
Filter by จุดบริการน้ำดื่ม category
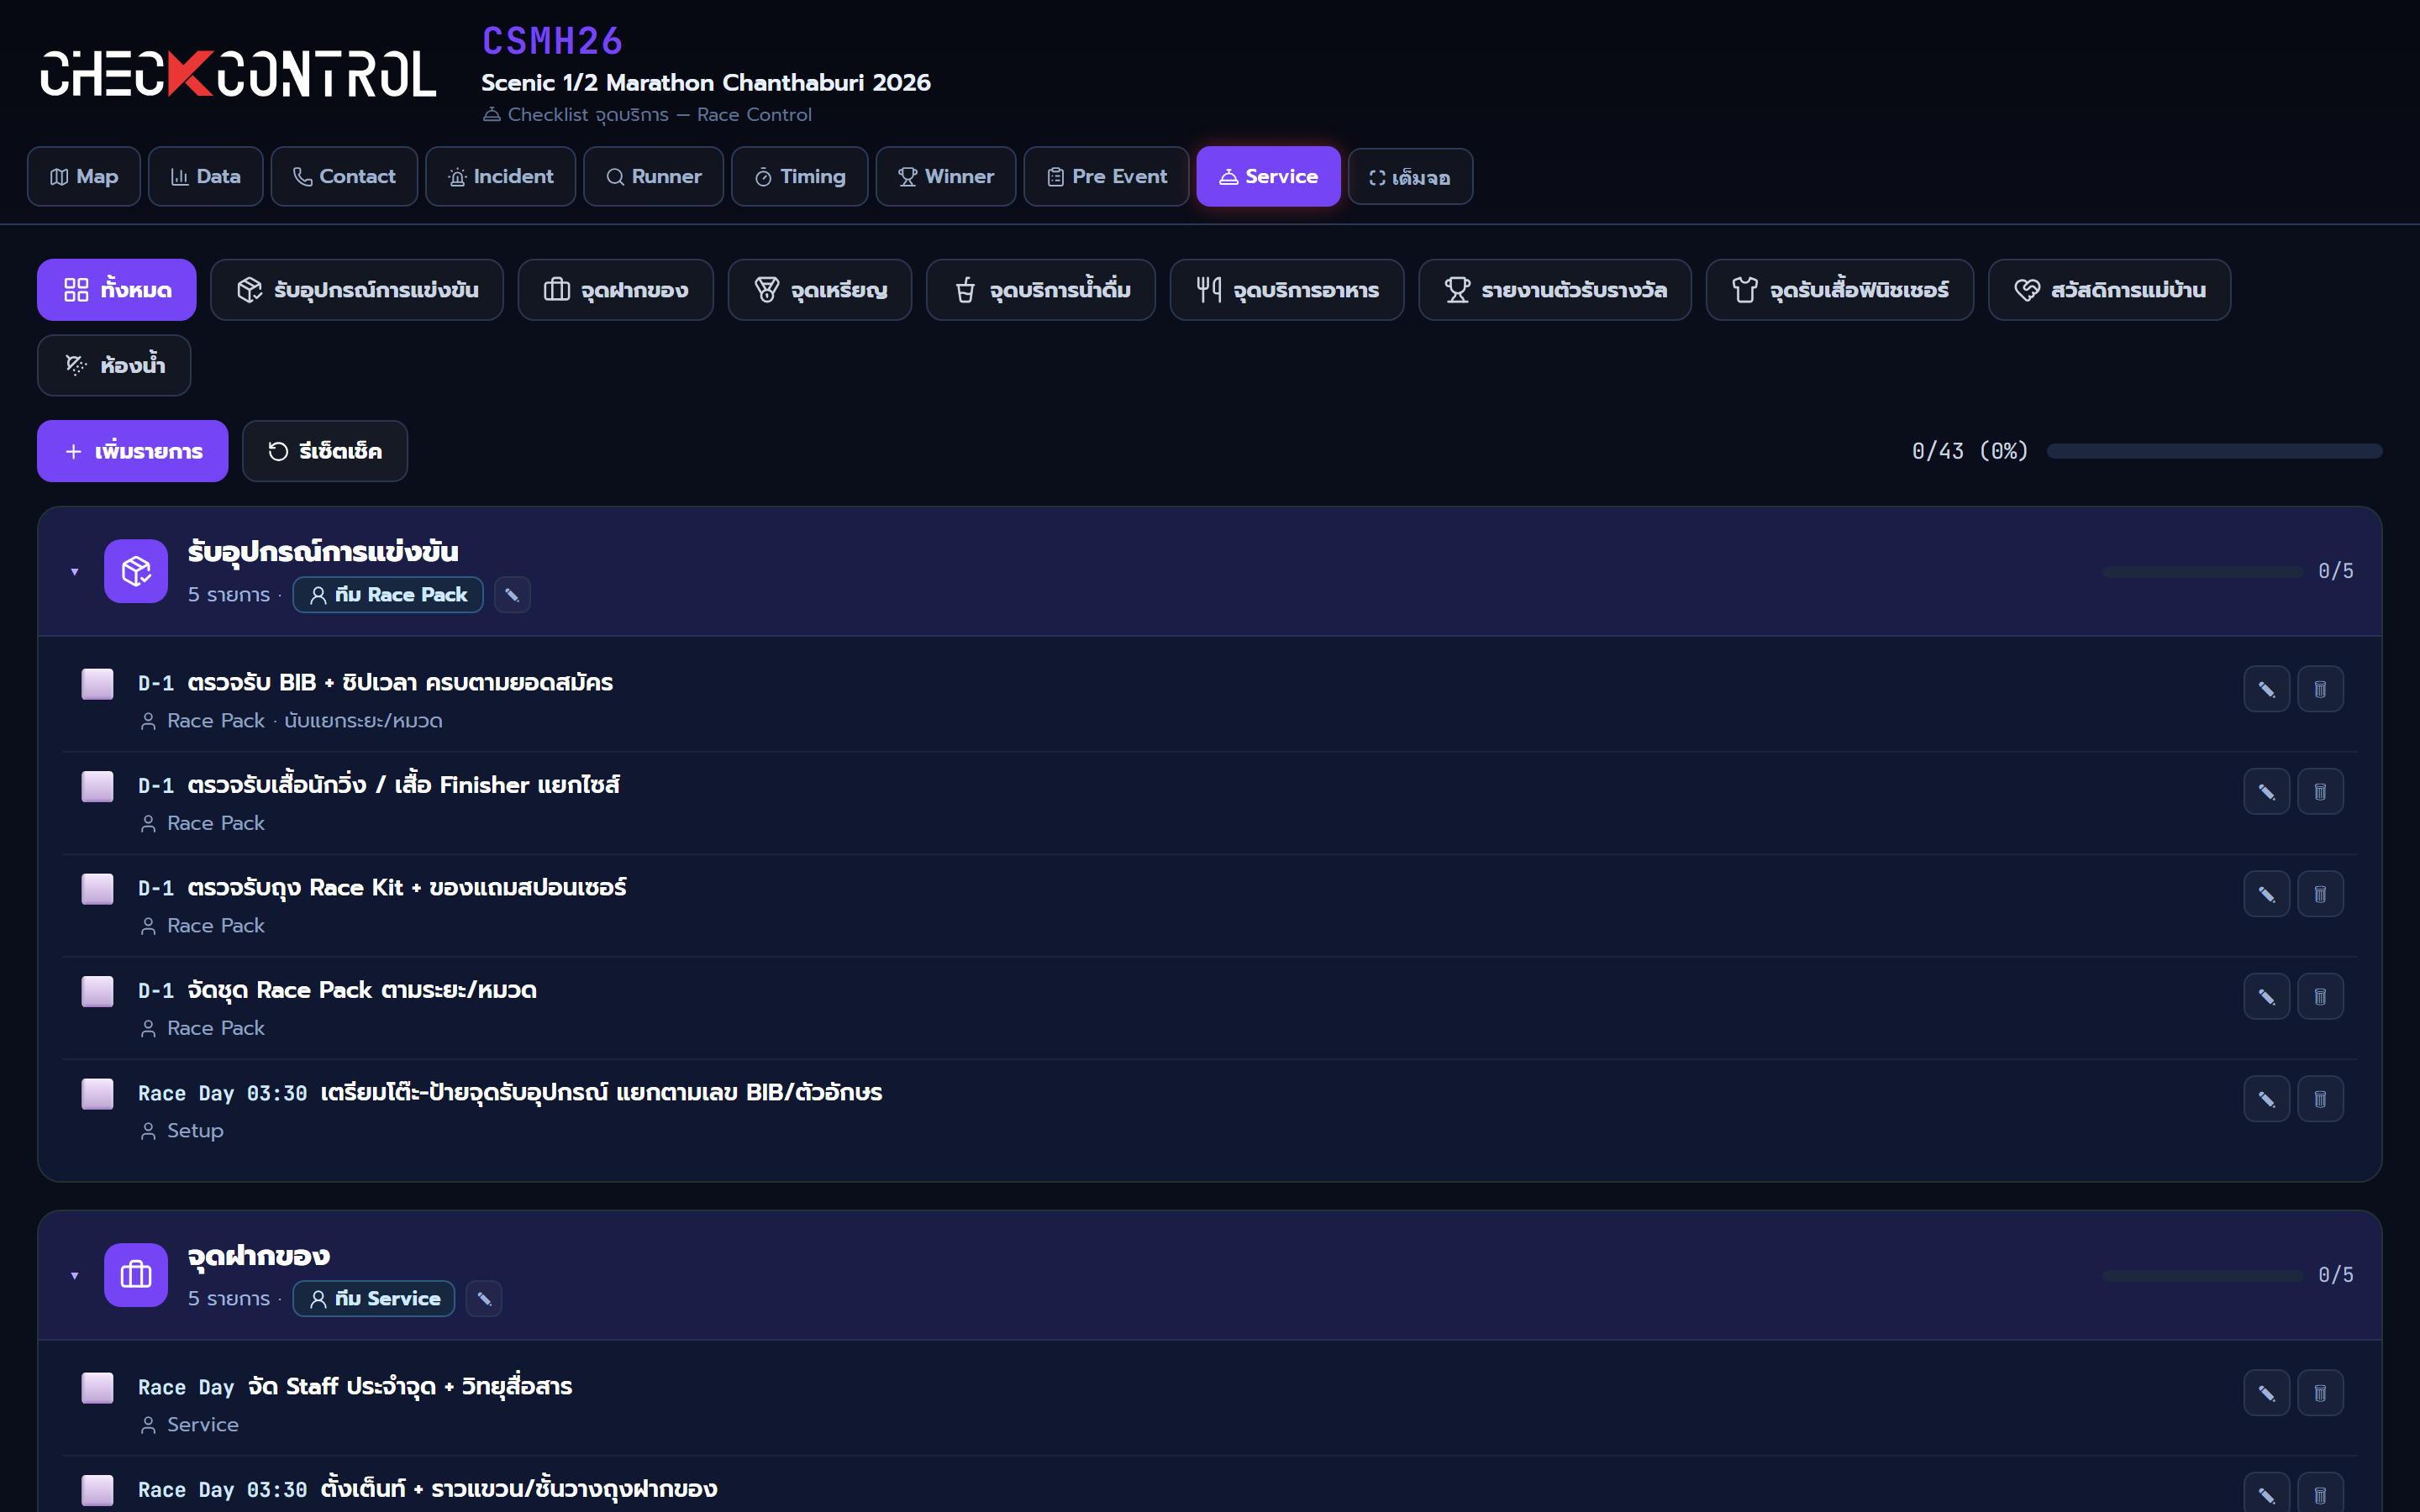(x=1041, y=290)
